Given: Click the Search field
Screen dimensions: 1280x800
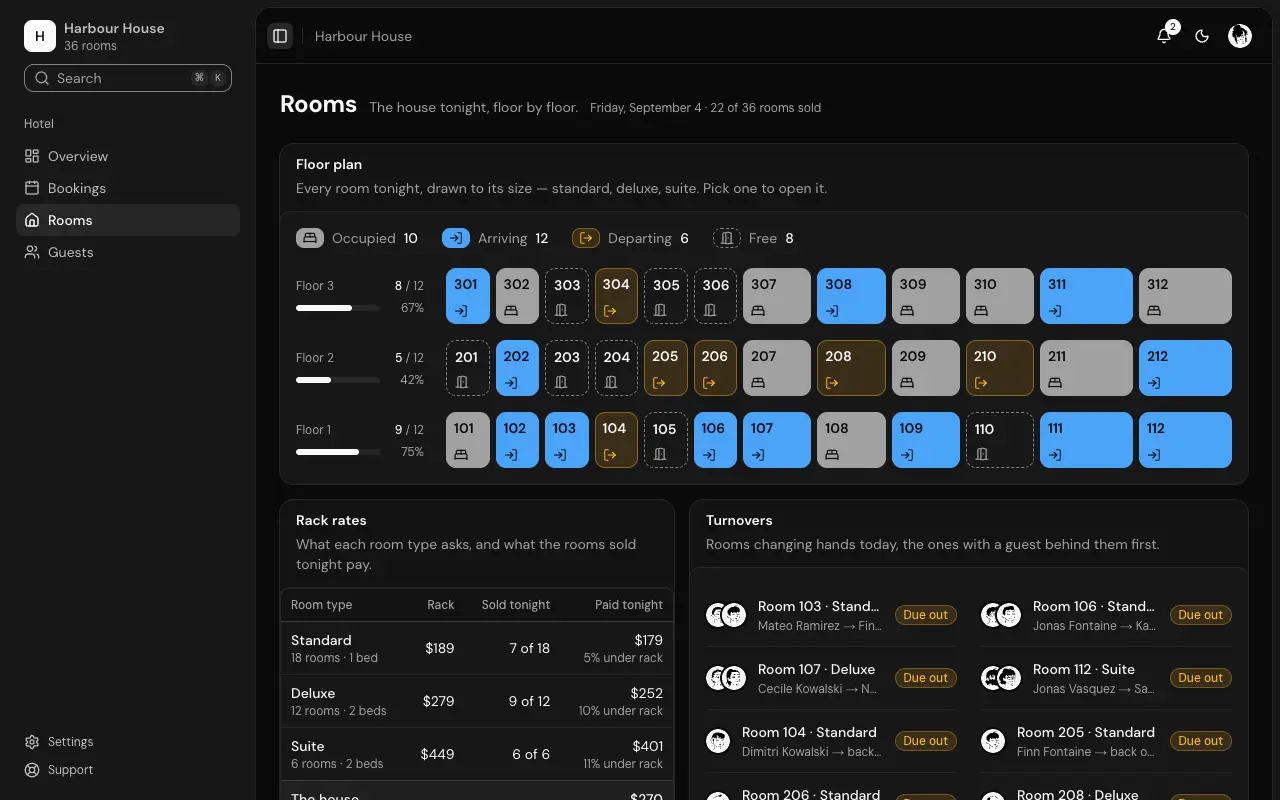Looking at the screenshot, I should (x=128, y=78).
